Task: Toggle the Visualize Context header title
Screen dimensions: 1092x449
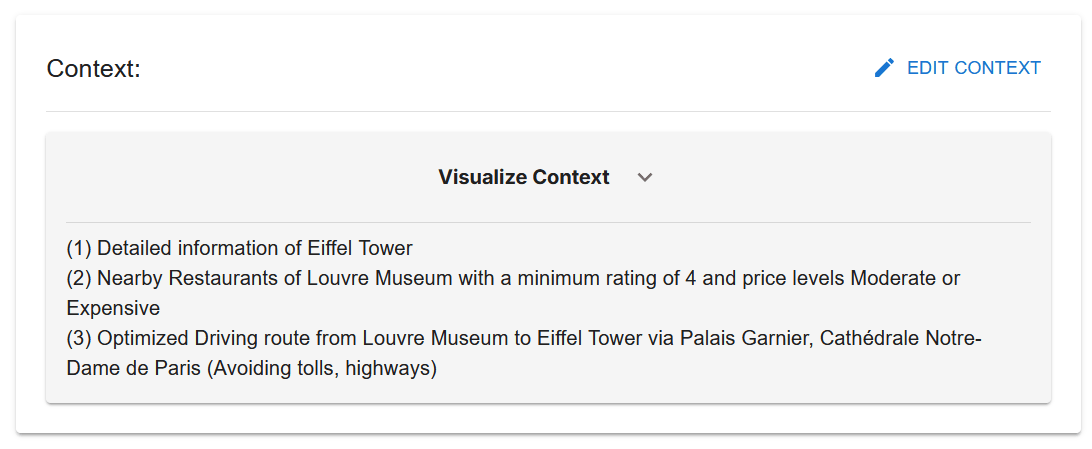Action: tap(523, 177)
